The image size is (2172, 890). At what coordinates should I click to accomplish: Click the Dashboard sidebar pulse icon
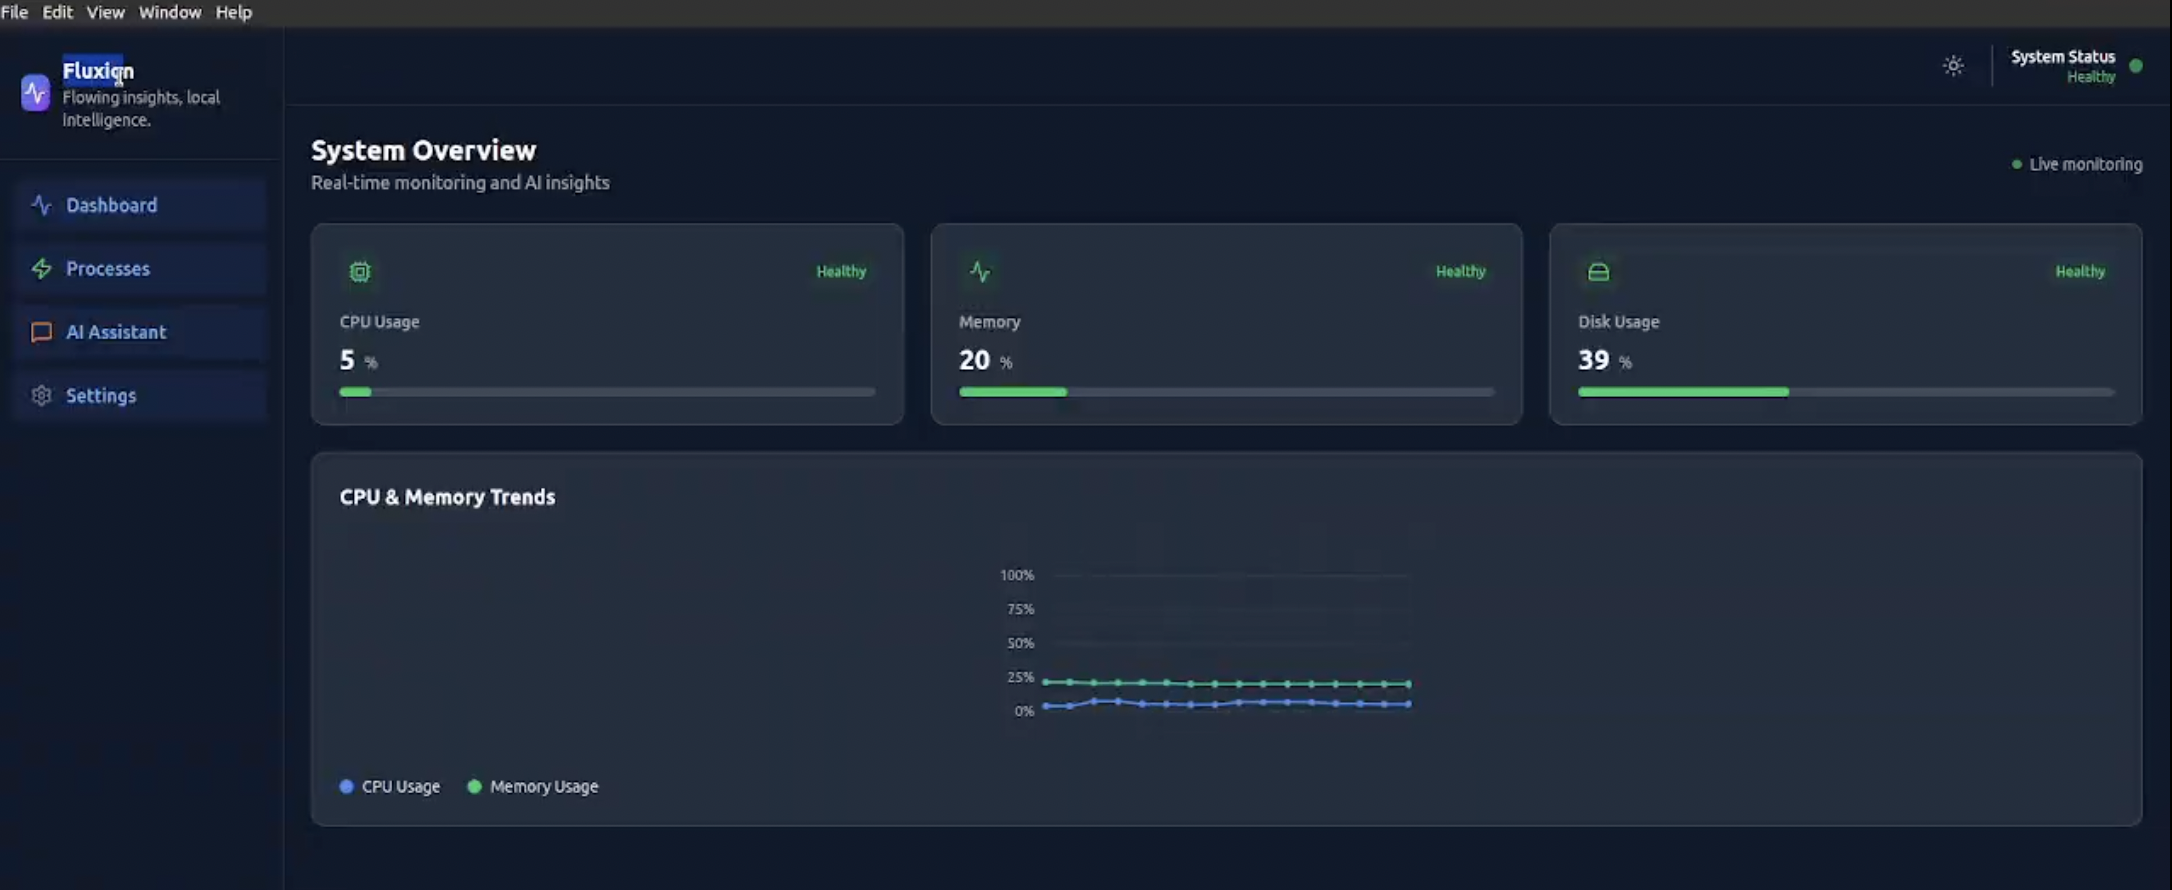click(41, 205)
